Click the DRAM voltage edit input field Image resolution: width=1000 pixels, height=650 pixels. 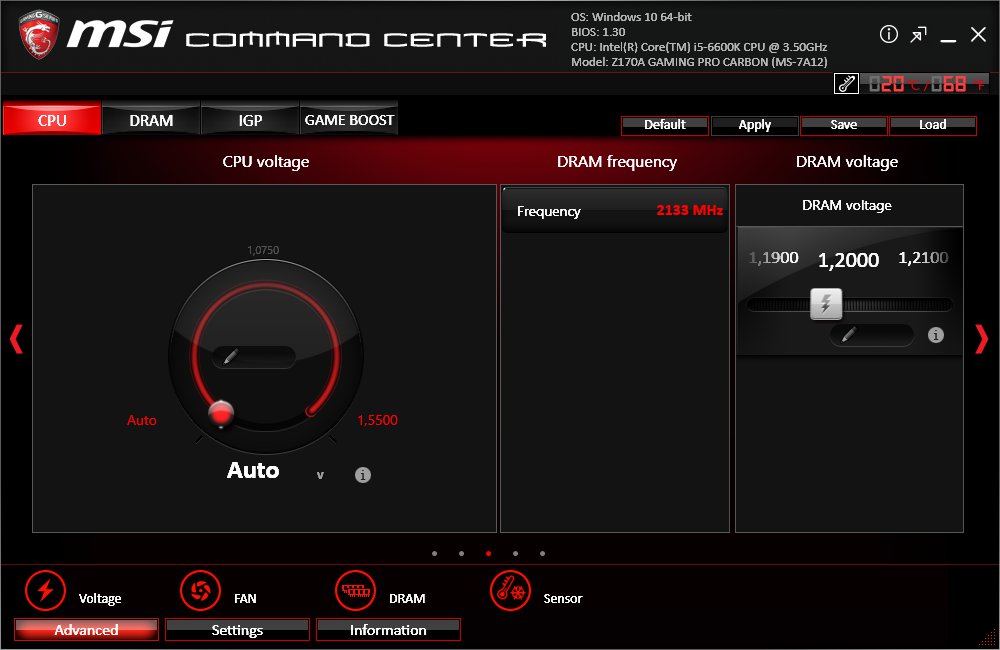coord(872,335)
